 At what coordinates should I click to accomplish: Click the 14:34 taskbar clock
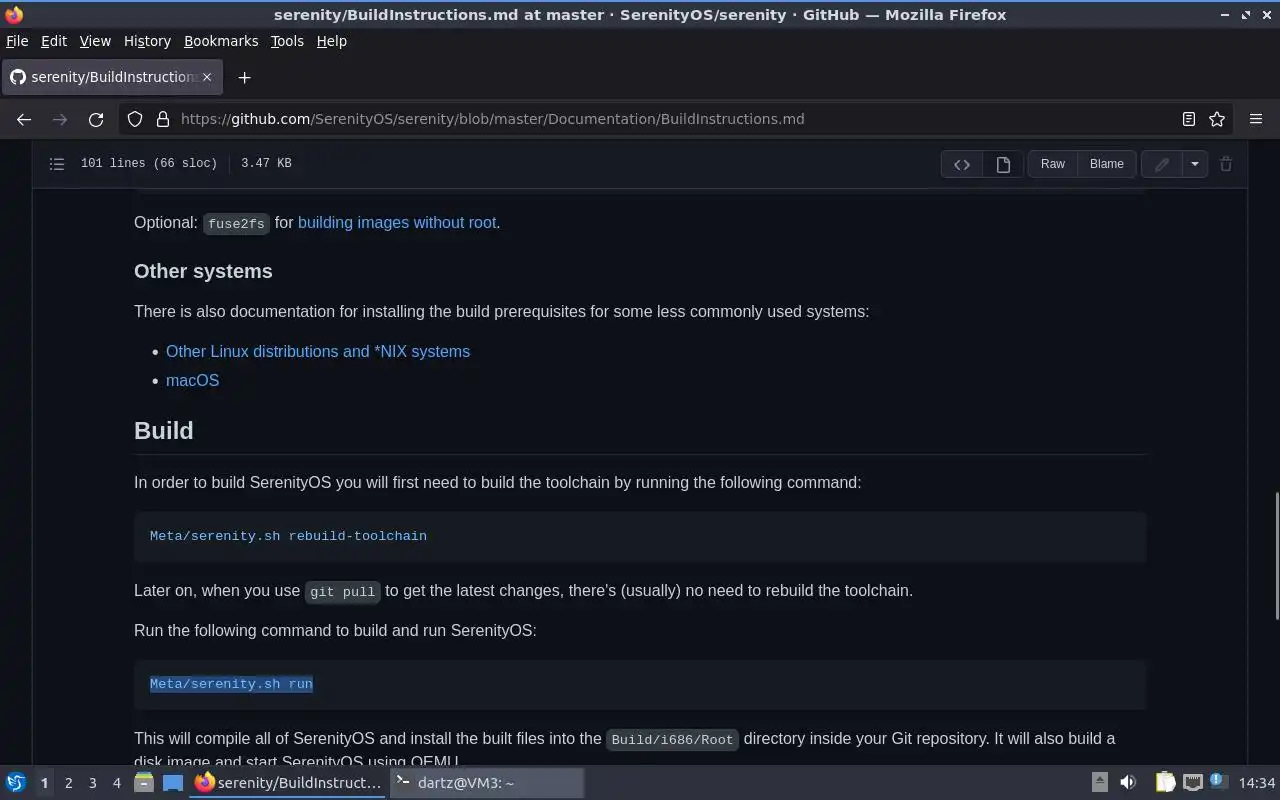1257,783
